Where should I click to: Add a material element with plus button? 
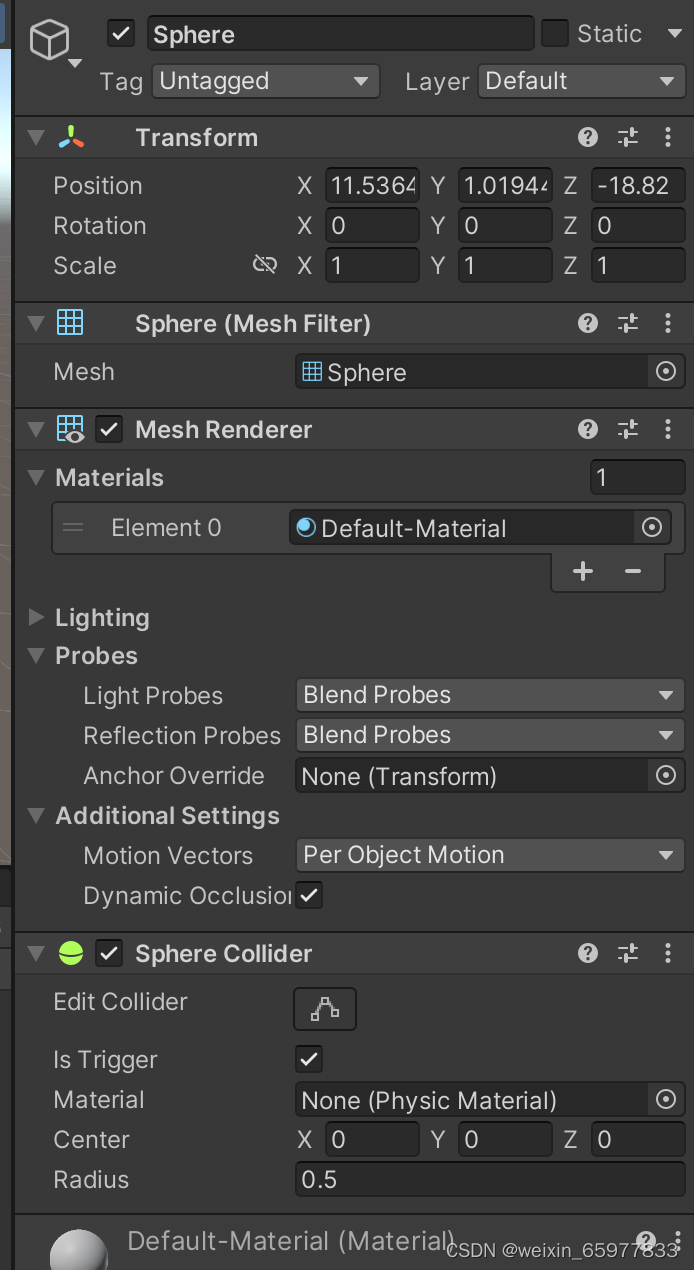click(583, 571)
